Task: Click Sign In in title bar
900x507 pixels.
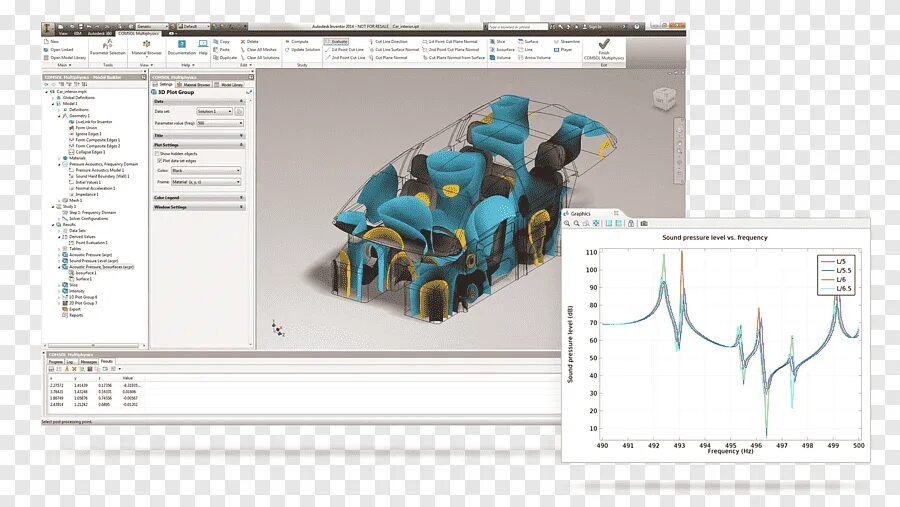Action: [592, 26]
